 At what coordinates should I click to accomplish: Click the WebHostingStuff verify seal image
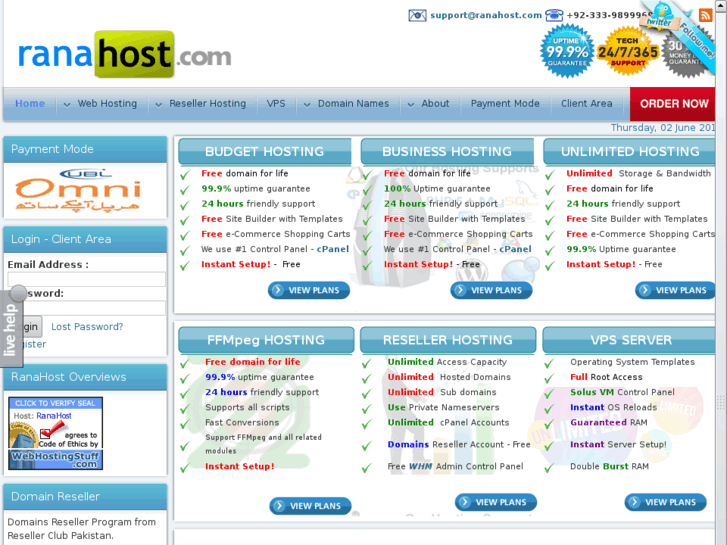tap(56, 433)
